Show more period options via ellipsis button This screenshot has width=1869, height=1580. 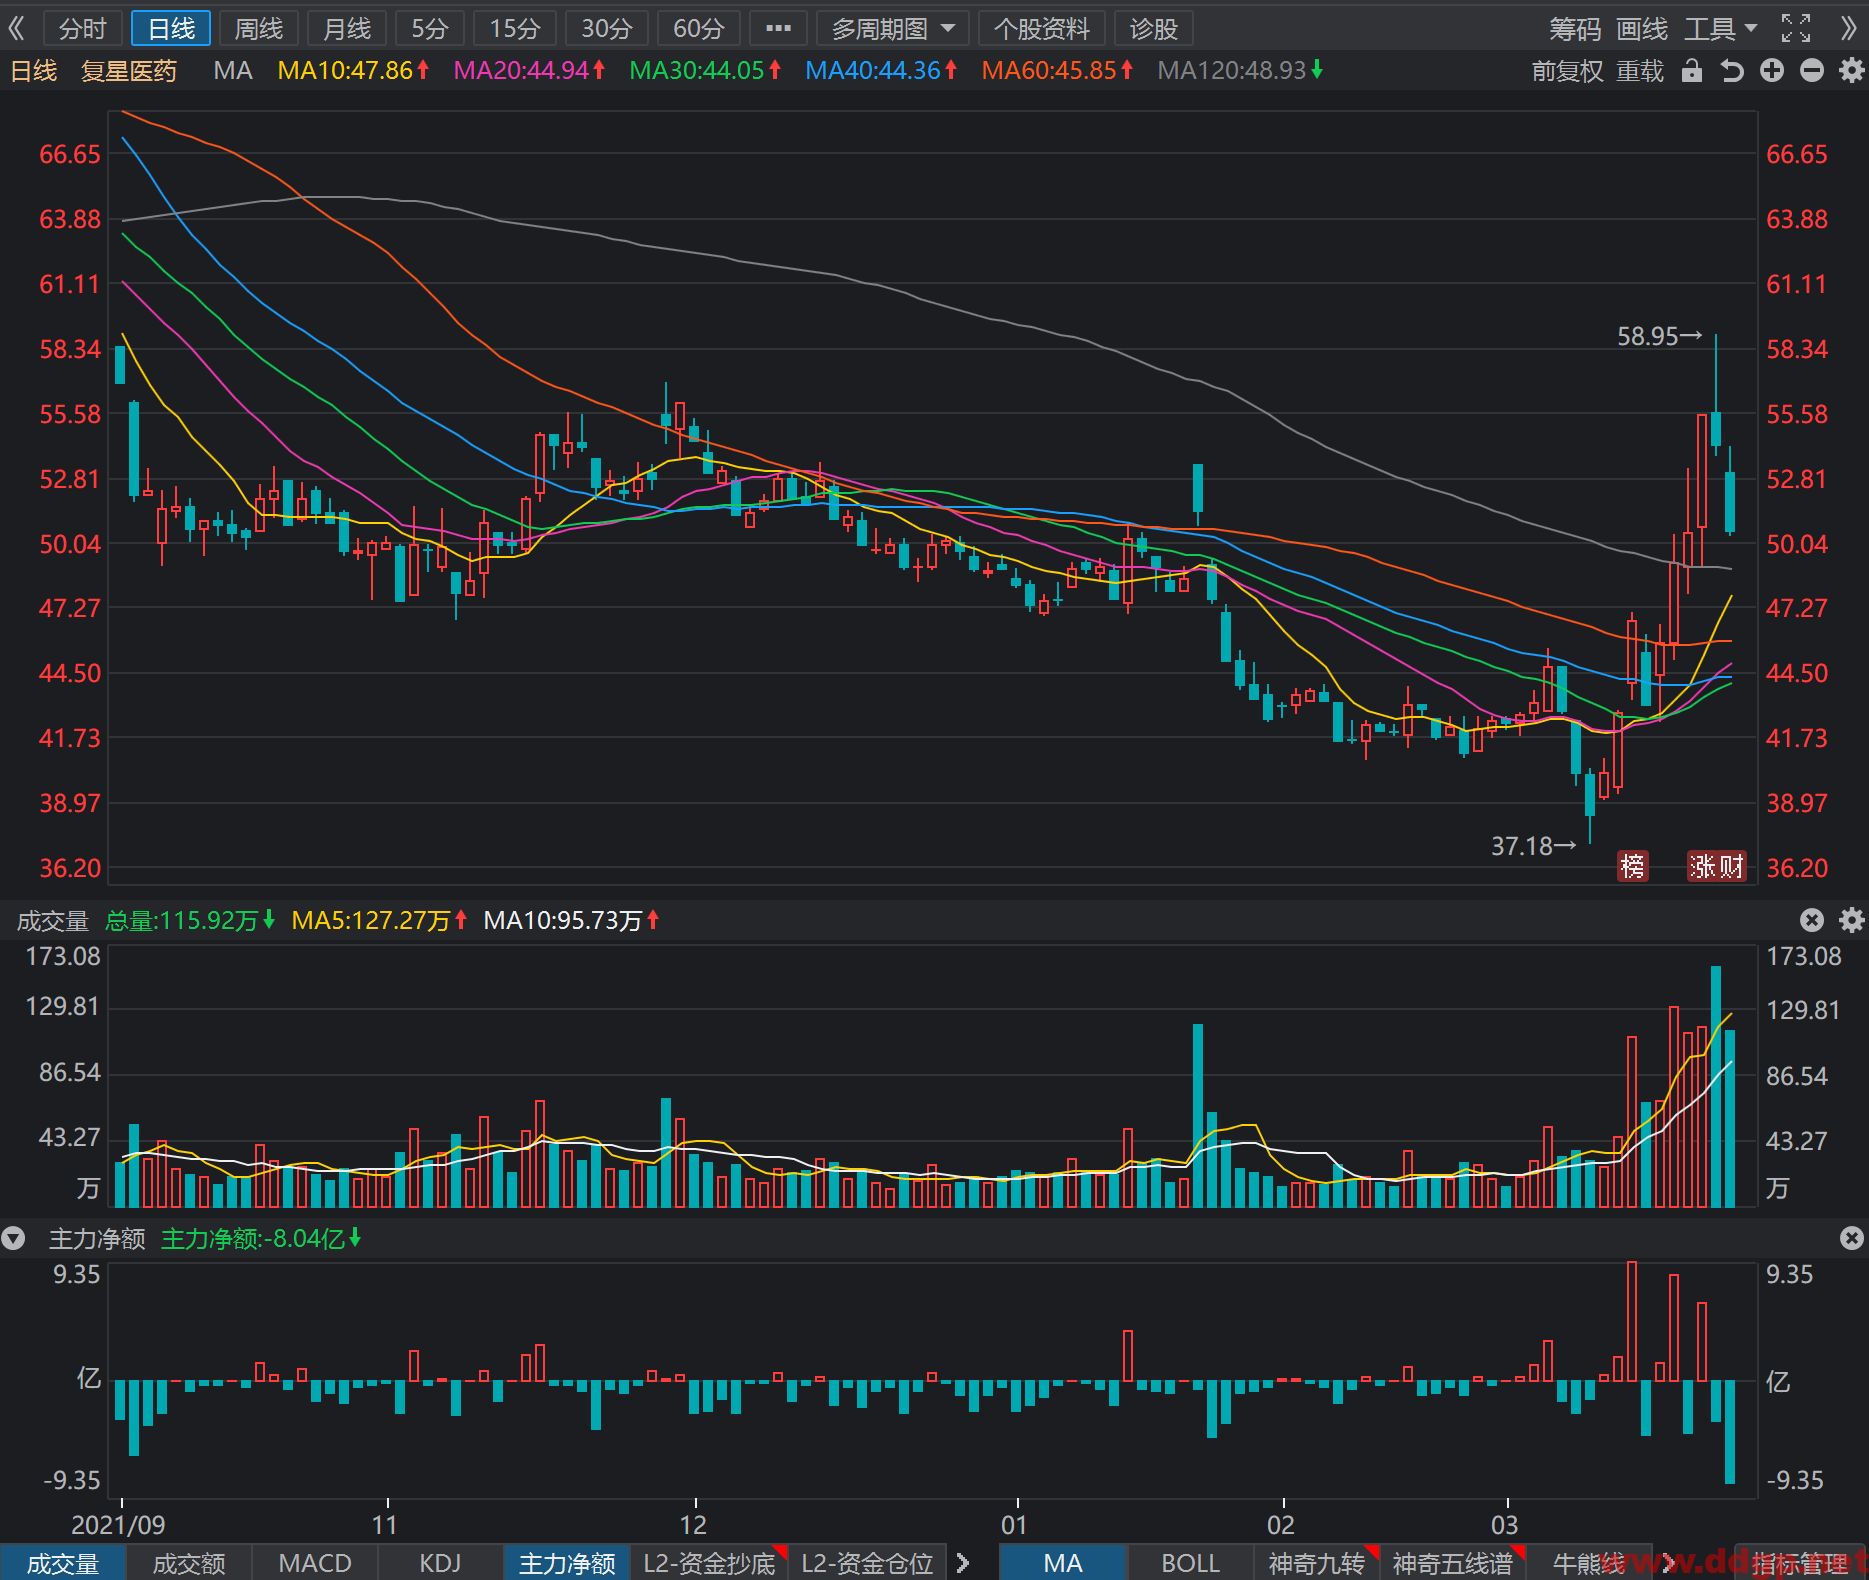click(x=778, y=28)
